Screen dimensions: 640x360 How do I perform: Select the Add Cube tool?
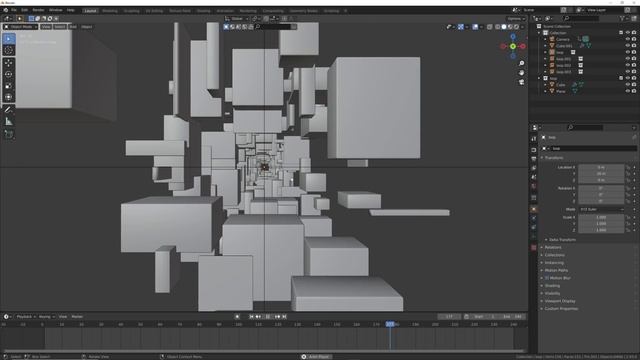[x=9, y=134]
